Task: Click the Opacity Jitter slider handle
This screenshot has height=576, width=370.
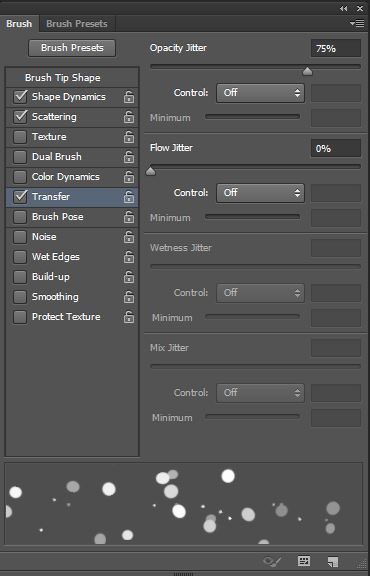Action: [307, 71]
